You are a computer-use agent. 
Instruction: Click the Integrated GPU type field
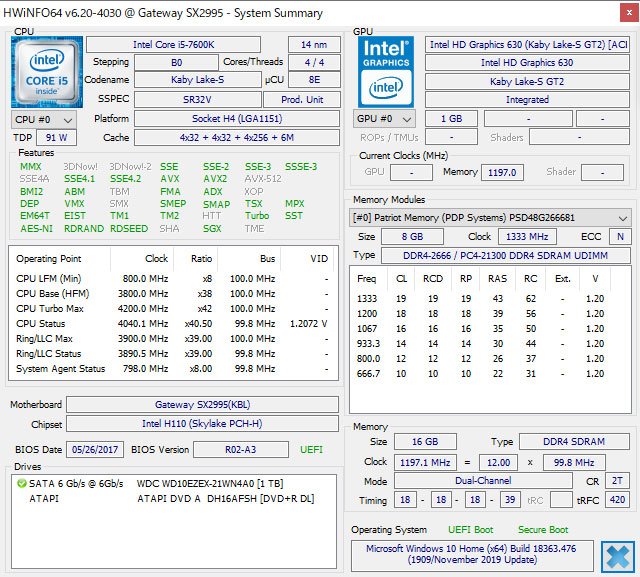527,100
